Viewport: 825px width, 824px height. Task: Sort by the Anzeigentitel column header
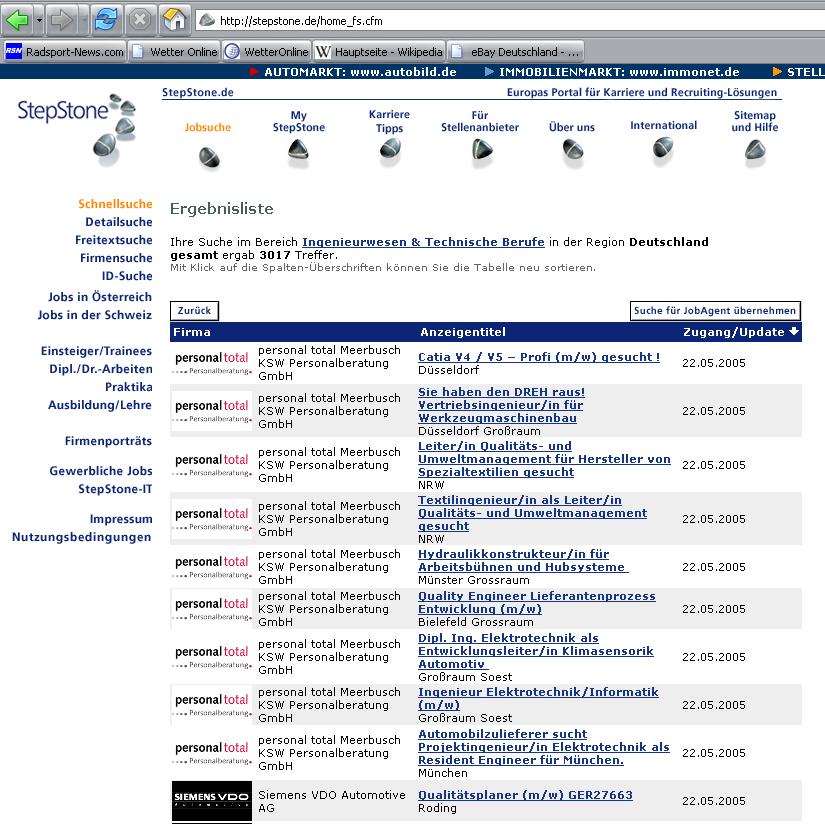(x=462, y=332)
